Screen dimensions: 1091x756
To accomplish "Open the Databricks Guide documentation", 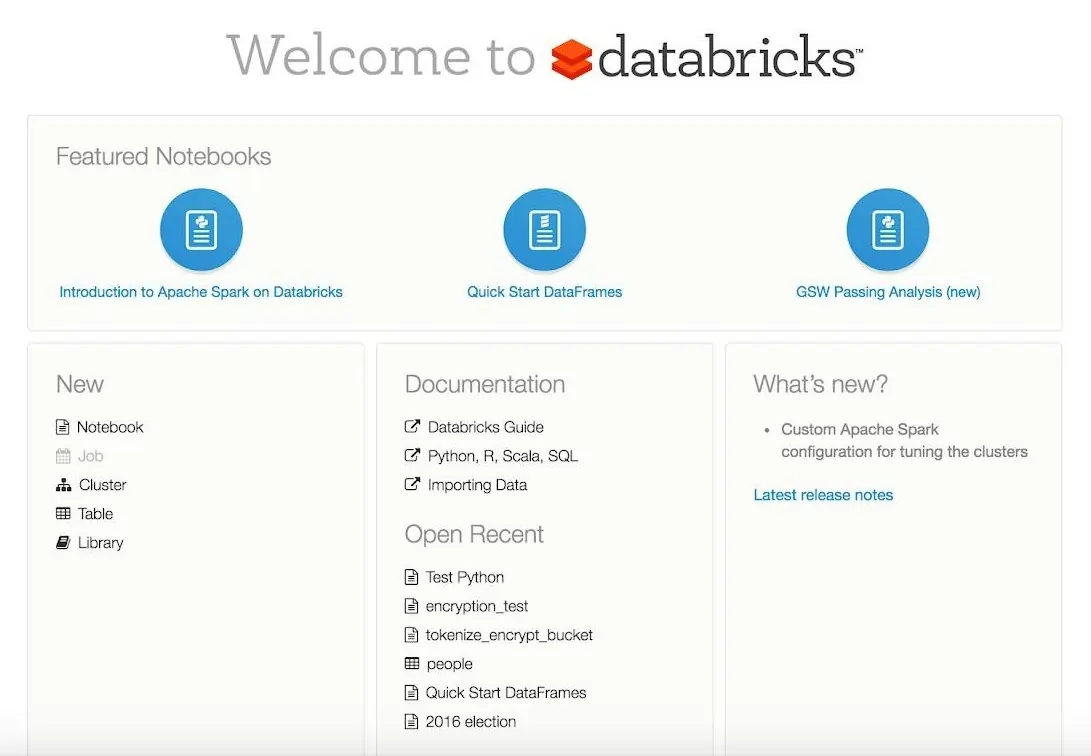I will click(486, 427).
